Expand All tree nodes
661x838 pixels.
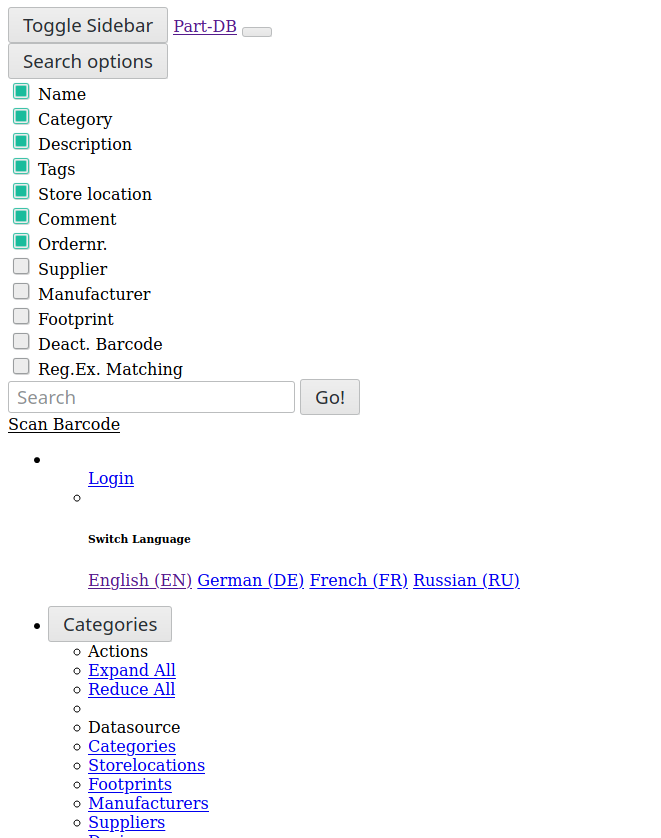click(132, 670)
